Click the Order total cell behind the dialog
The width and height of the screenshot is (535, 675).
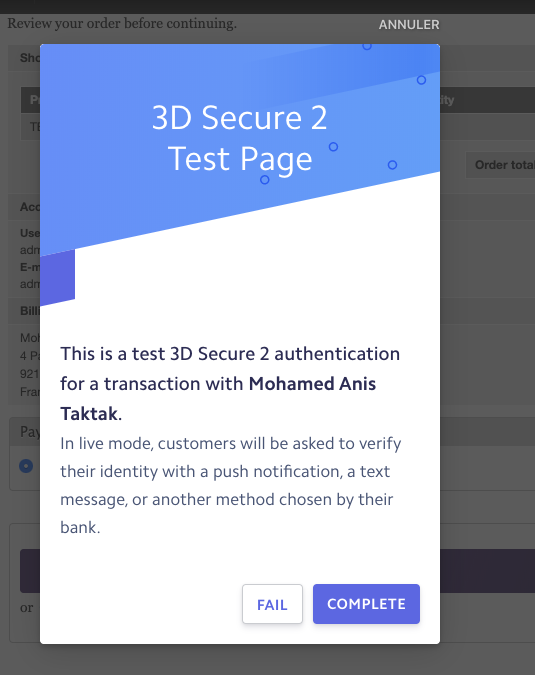point(502,165)
